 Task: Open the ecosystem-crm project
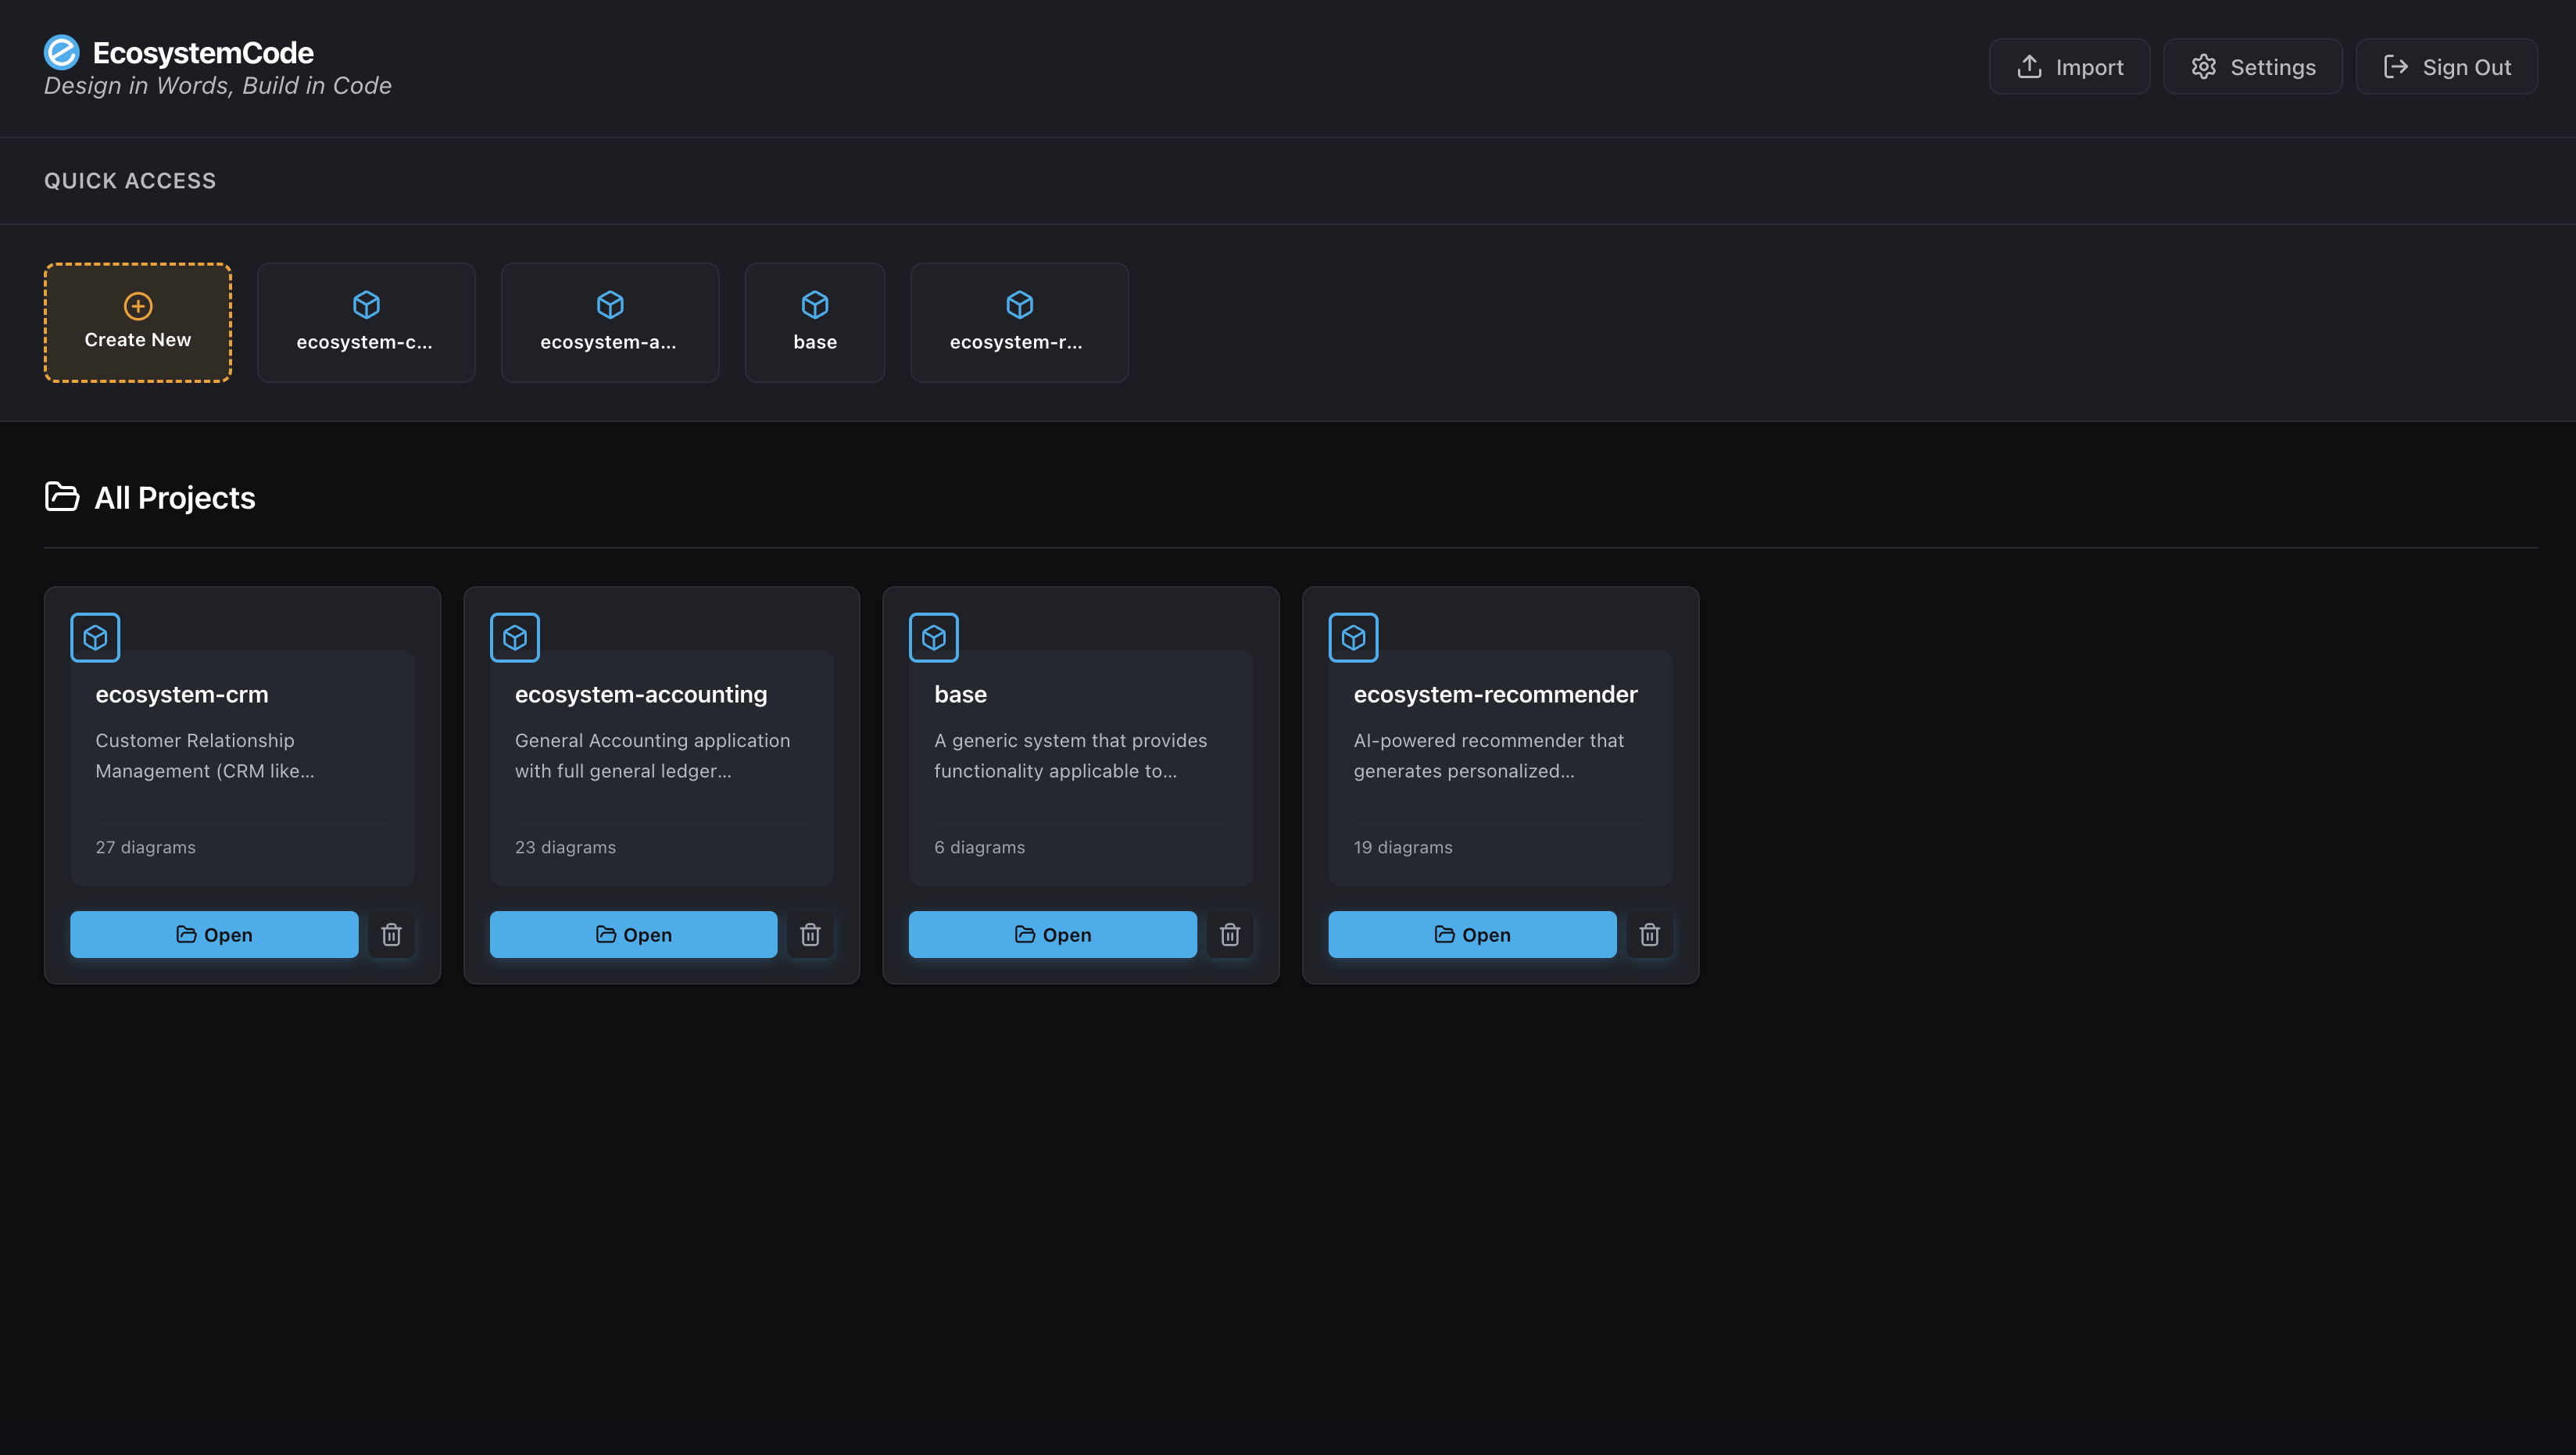[x=213, y=934]
